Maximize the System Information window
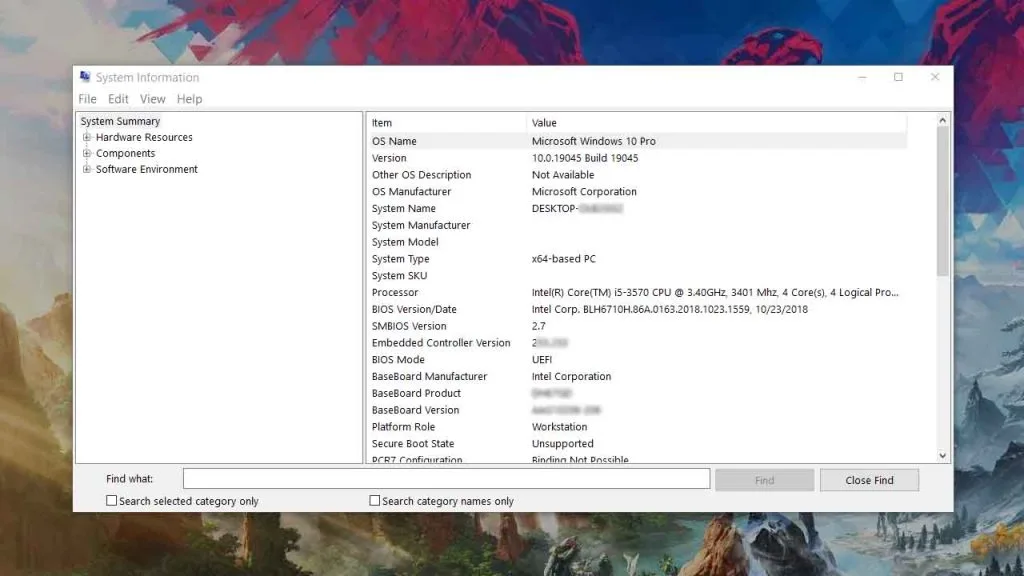This screenshot has height=576, width=1024. pyautogui.click(x=899, y=77)
